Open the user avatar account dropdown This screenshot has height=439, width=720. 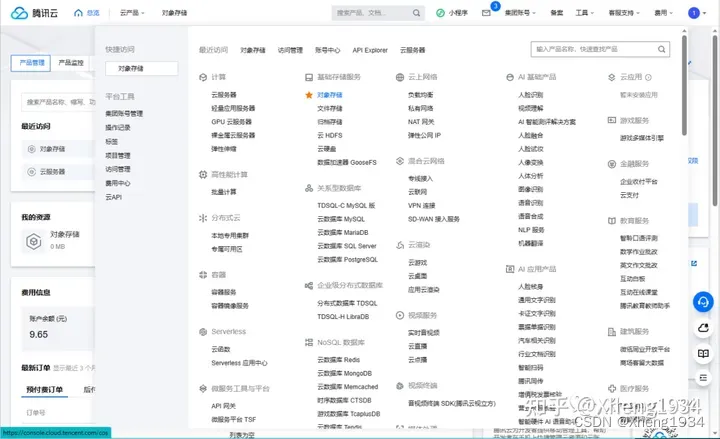pyautogui.click(x=697, y=13)
